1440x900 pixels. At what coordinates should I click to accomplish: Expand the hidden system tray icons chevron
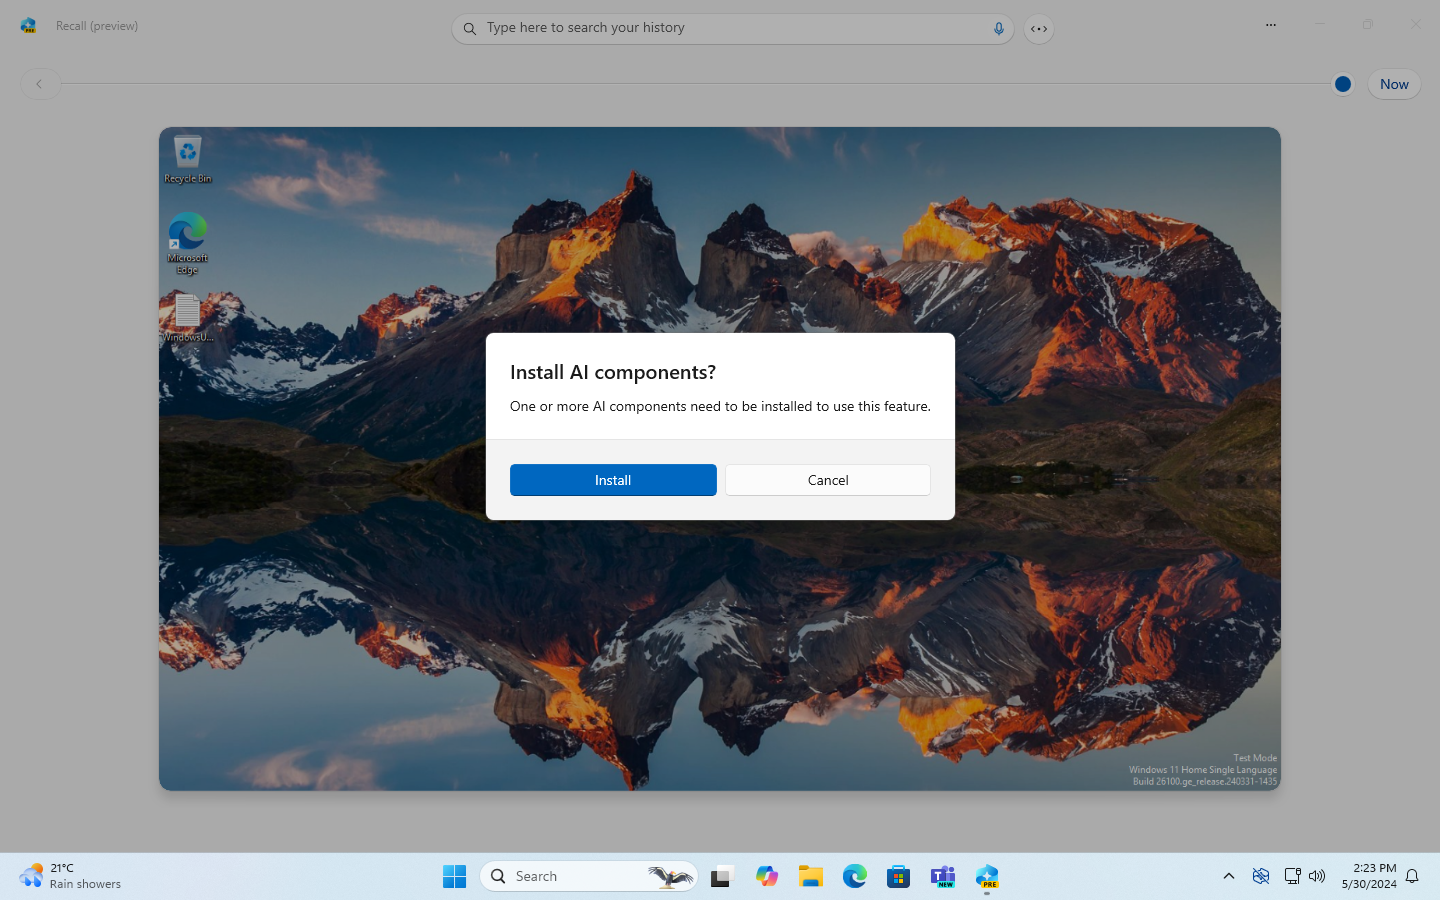coord(1229,876)
